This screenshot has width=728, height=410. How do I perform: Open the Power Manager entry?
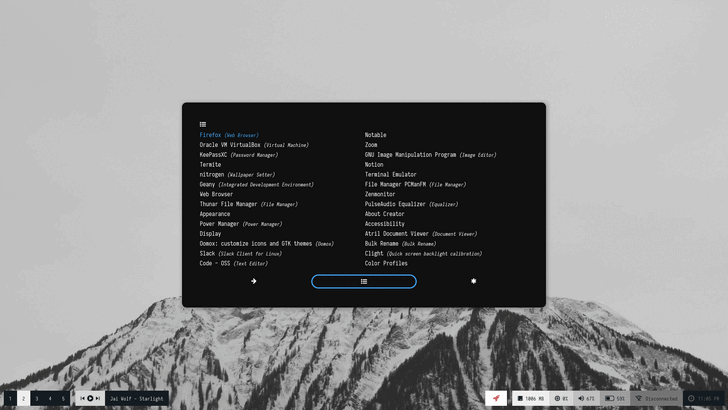point(241,224)
